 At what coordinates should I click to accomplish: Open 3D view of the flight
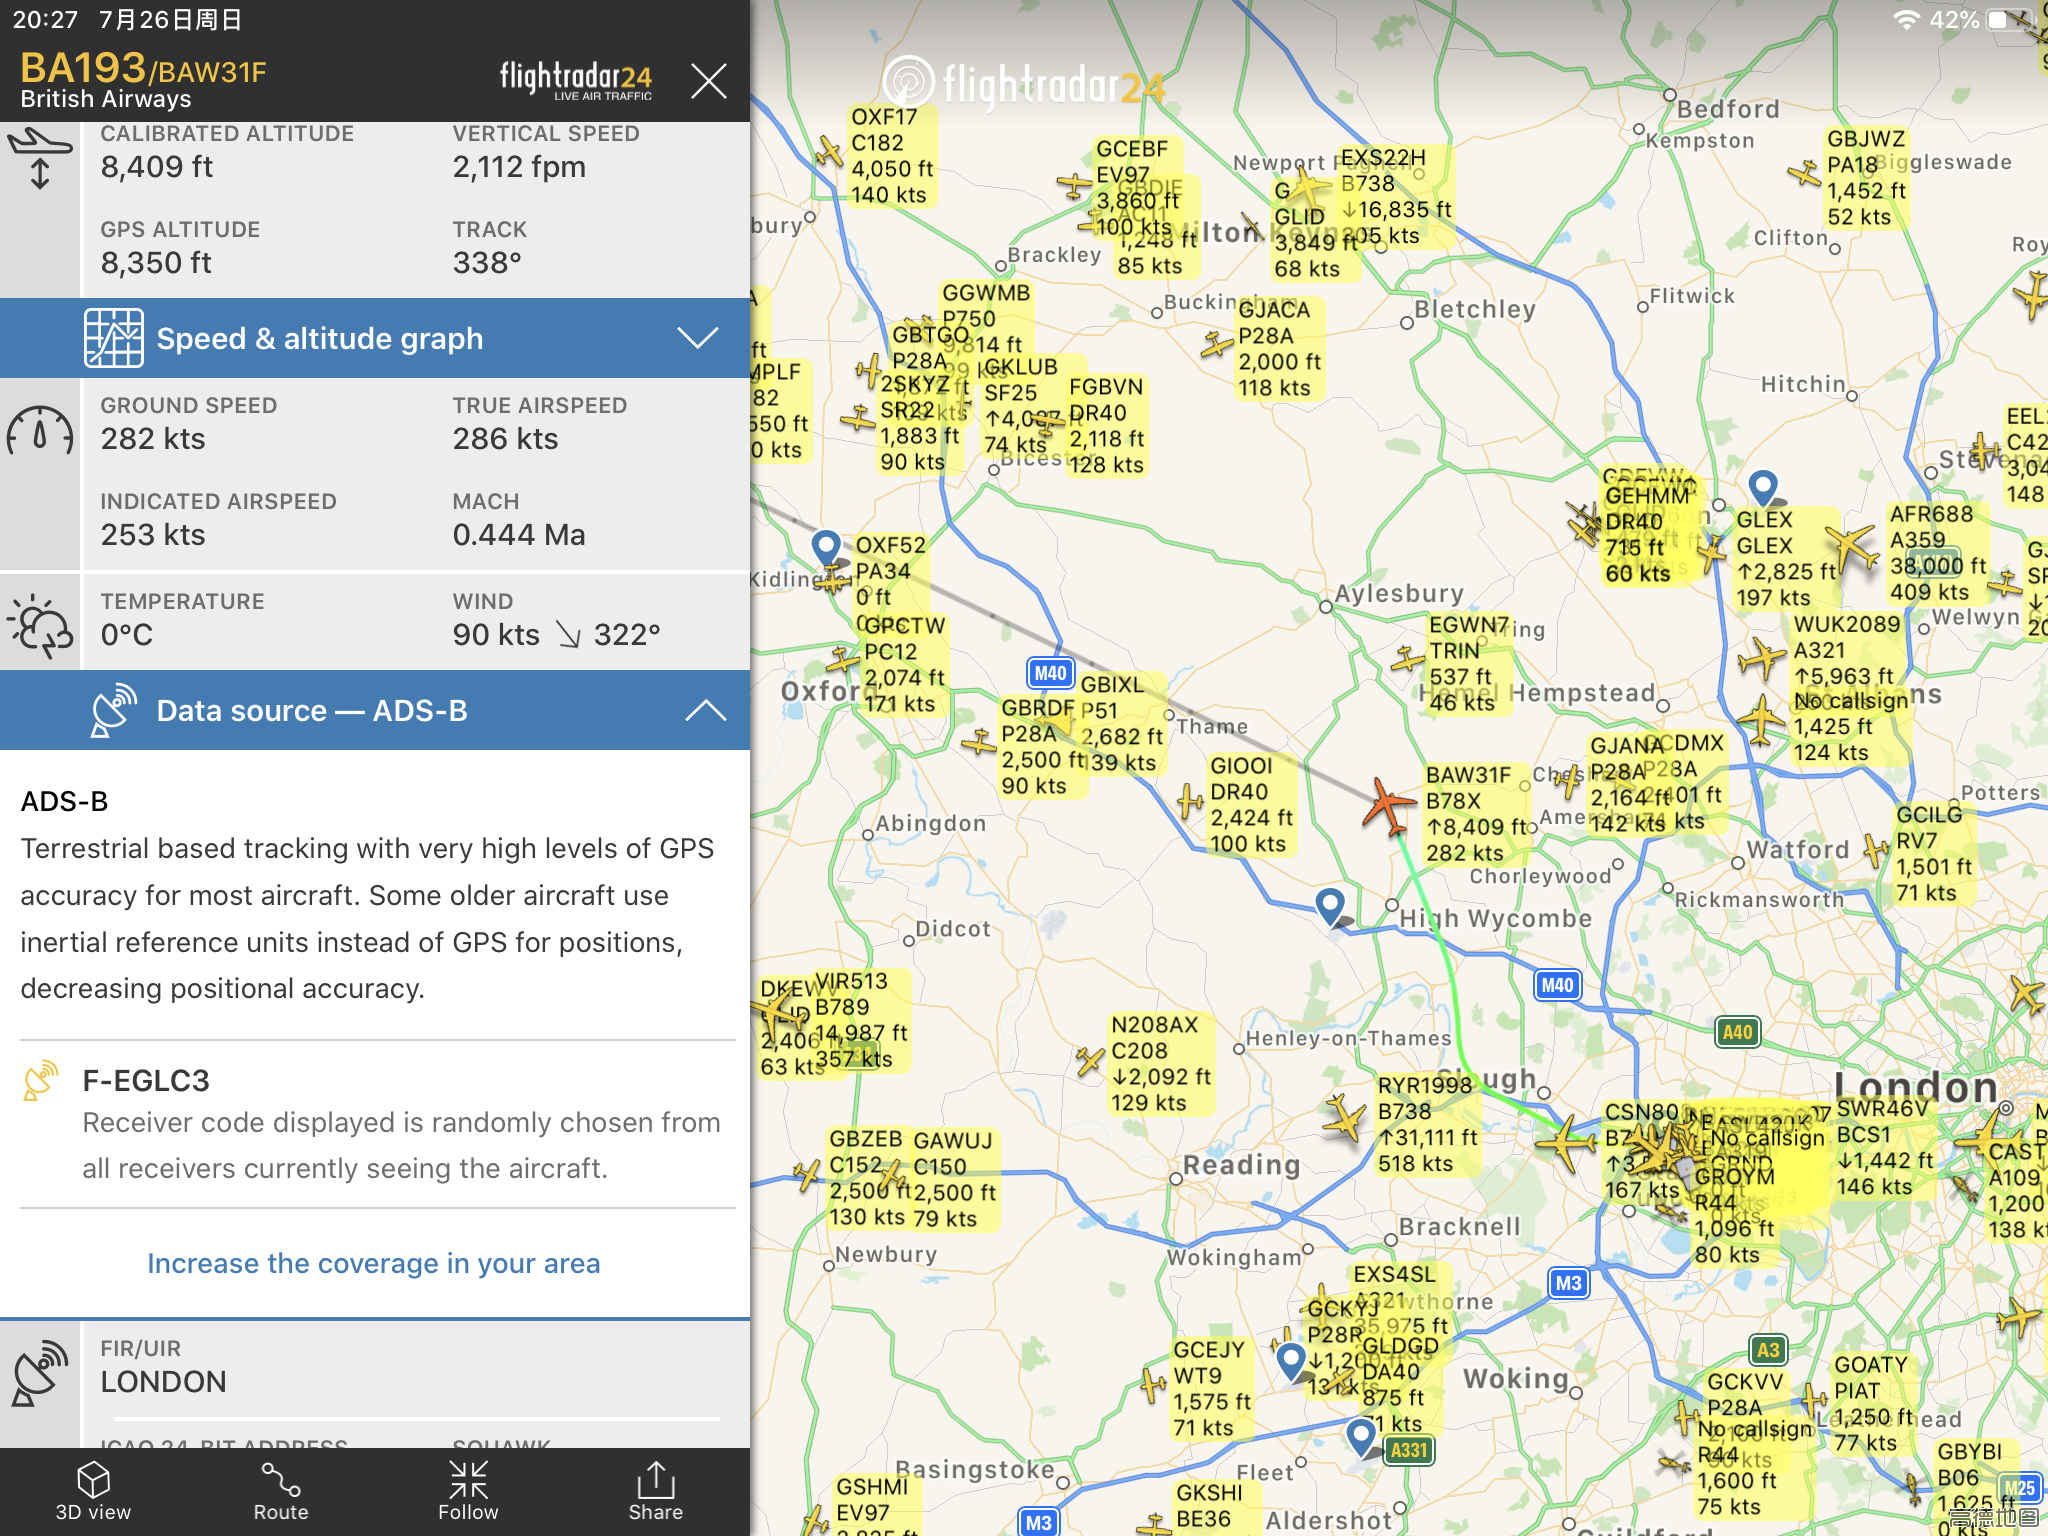pyautogui.click(x=93, y=1491)
